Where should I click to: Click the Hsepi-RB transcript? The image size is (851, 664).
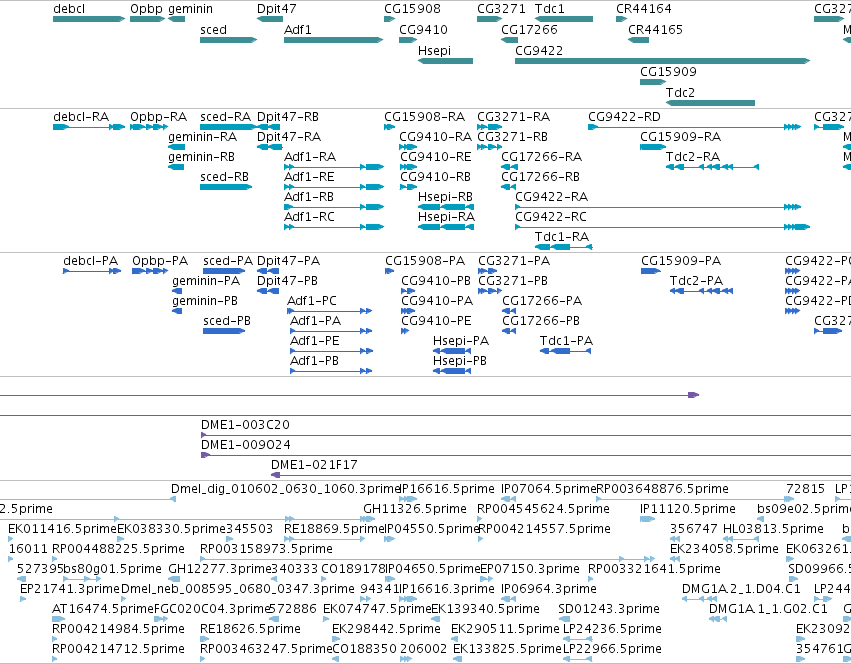click(446, 207)
